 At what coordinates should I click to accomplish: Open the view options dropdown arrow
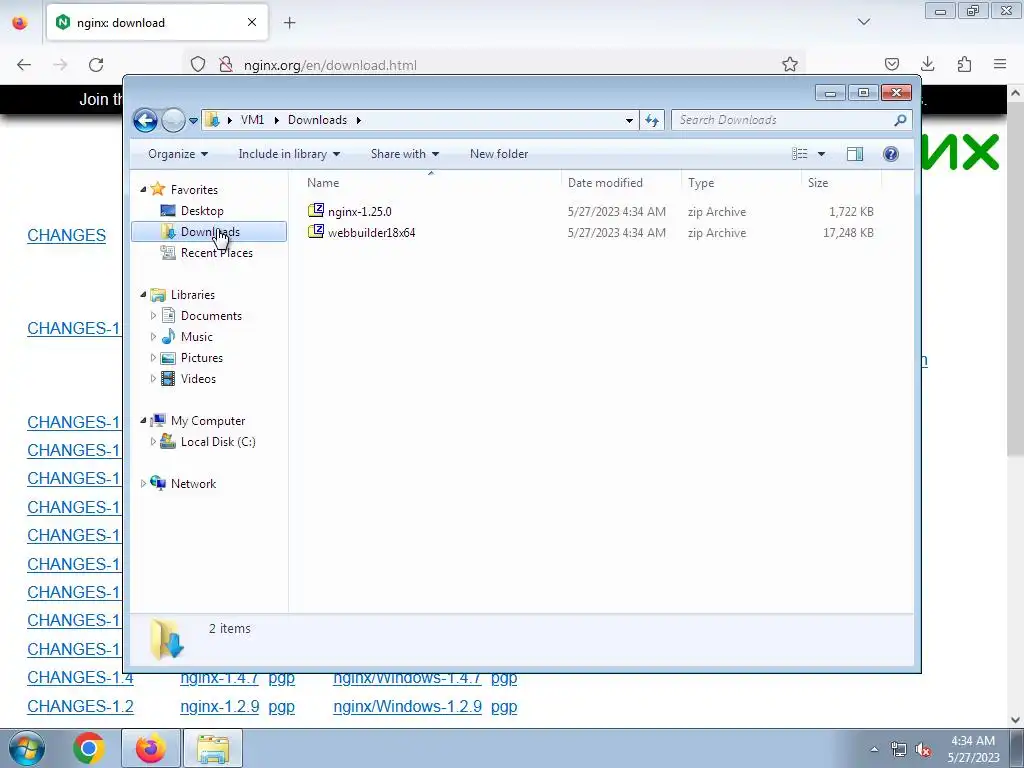tap(822, 154)
